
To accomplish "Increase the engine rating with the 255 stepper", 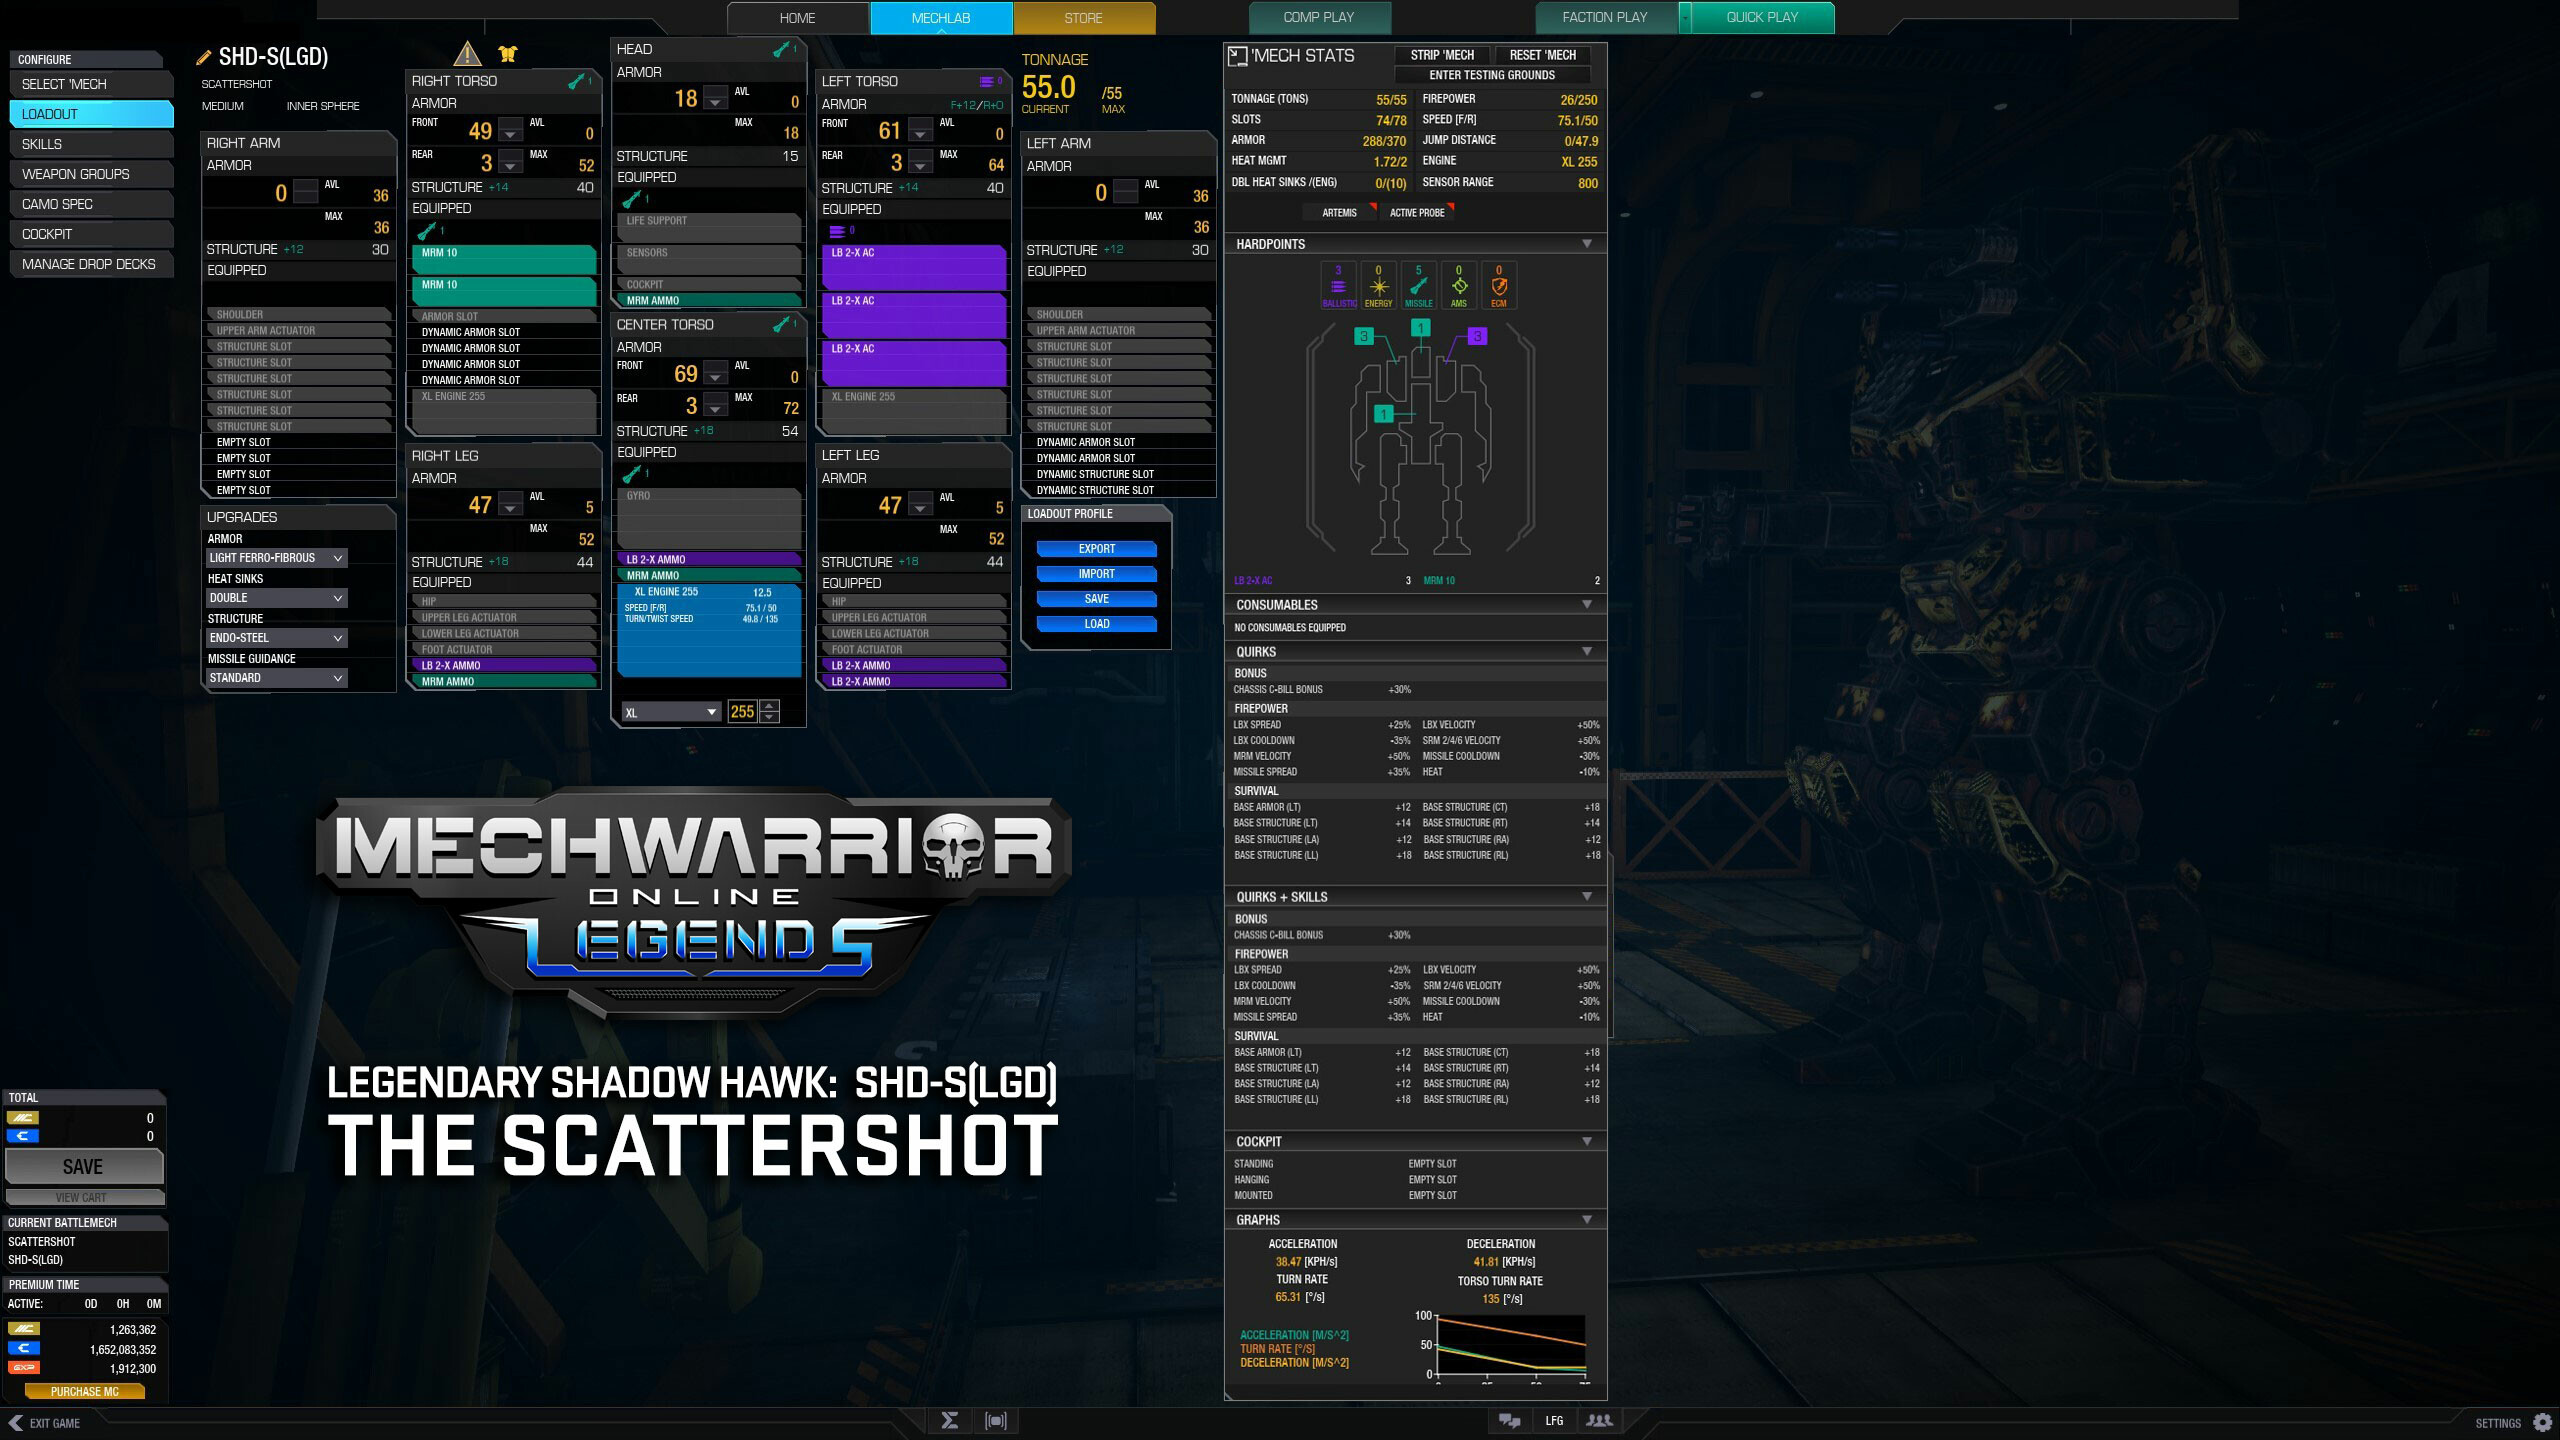I will (768, 707).
